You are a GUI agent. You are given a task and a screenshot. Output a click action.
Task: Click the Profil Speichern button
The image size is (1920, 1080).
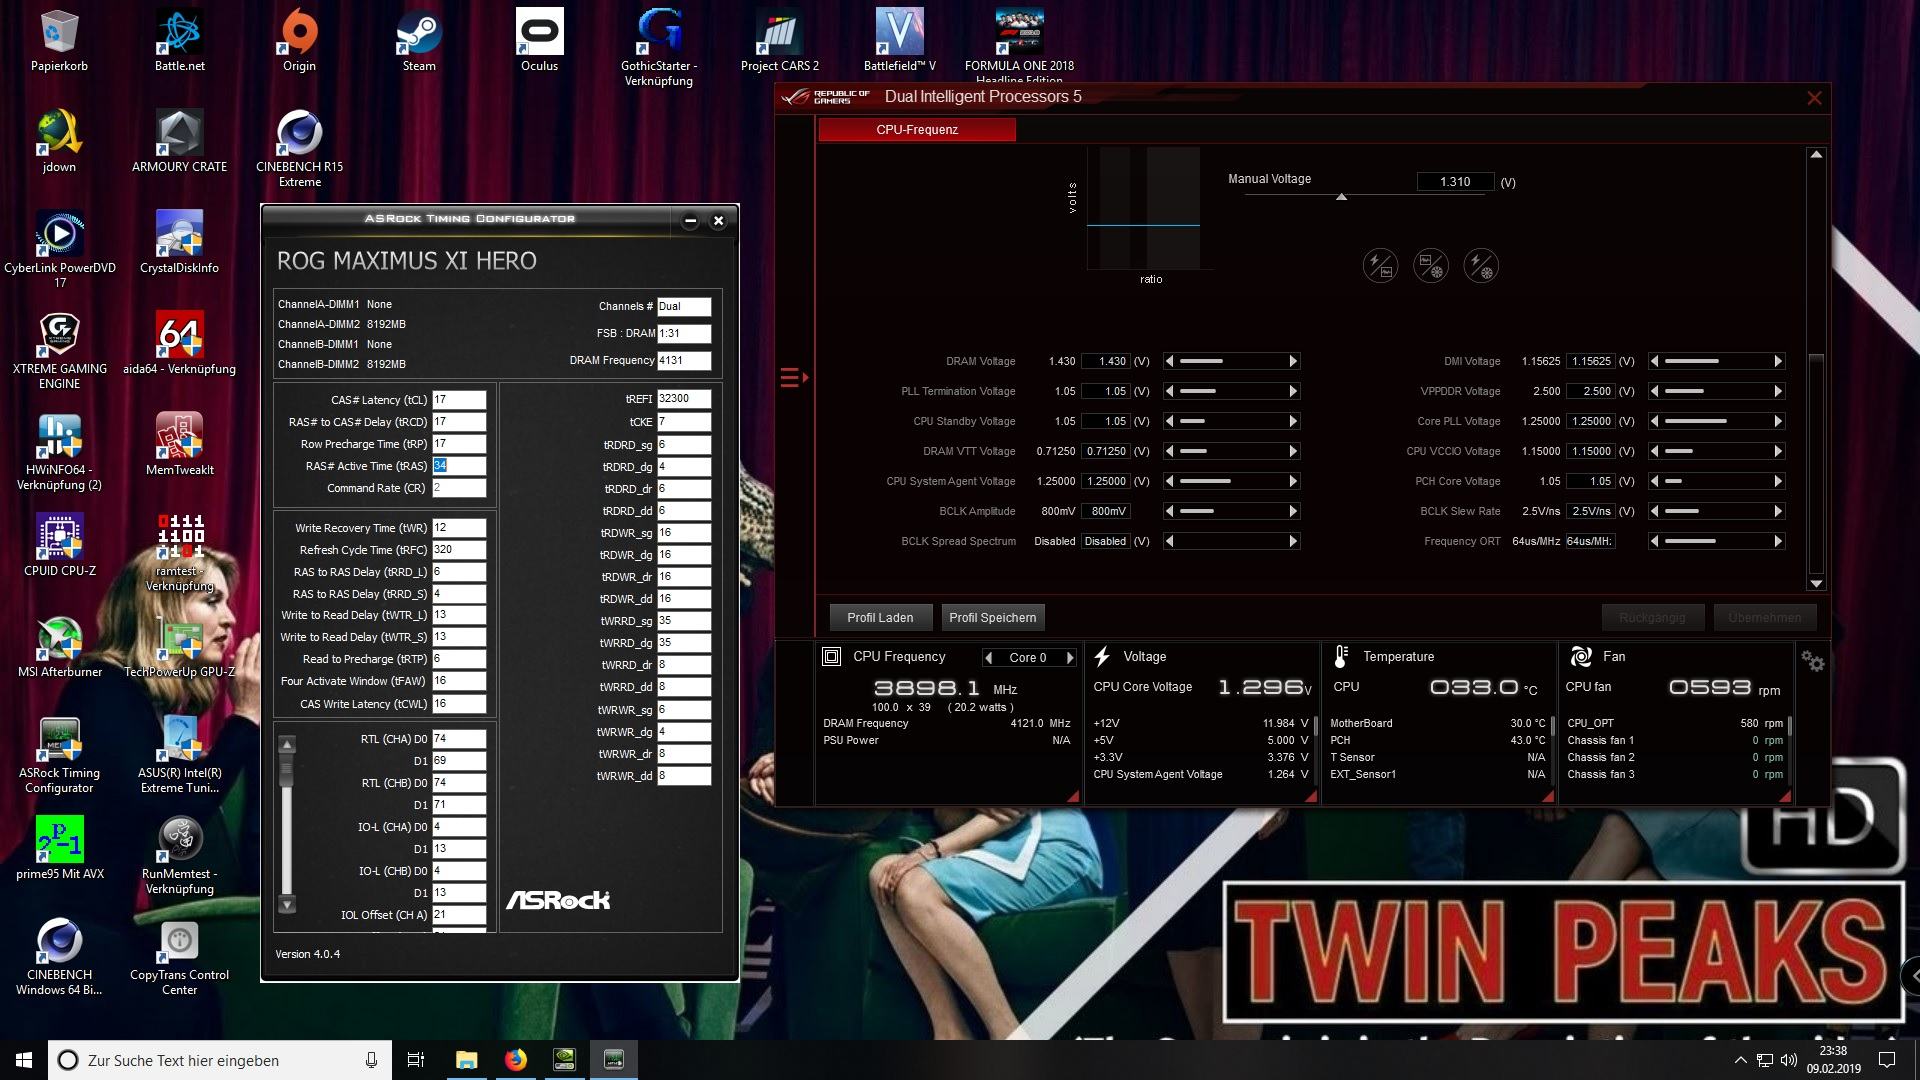(x=992, y=617)
